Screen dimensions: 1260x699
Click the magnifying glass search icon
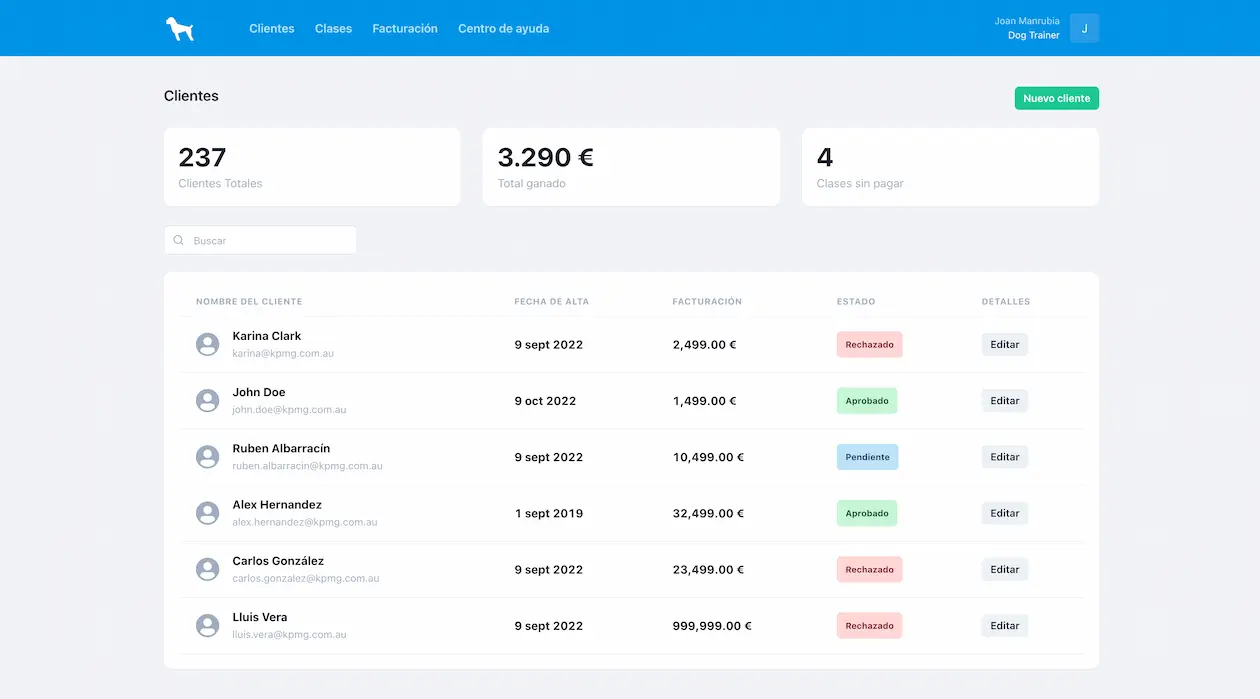pyautogui.click(x=178, y=240)
